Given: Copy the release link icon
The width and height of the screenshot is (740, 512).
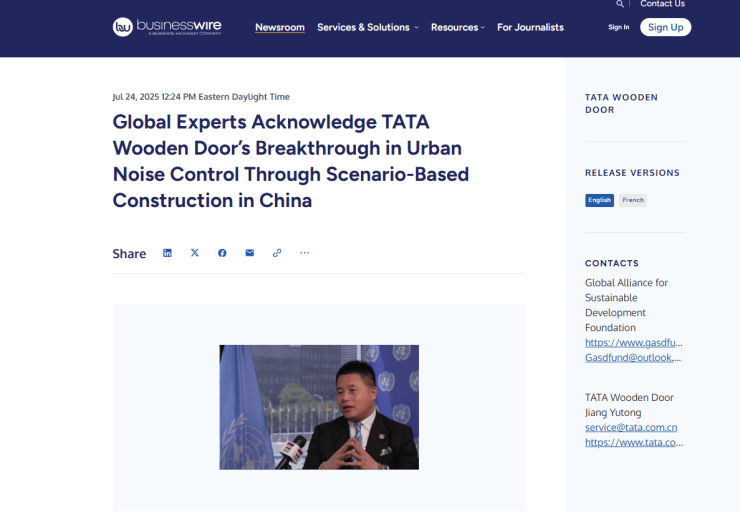Looking at the screenshot, I should pyautogui.click(x=277, y=253).
